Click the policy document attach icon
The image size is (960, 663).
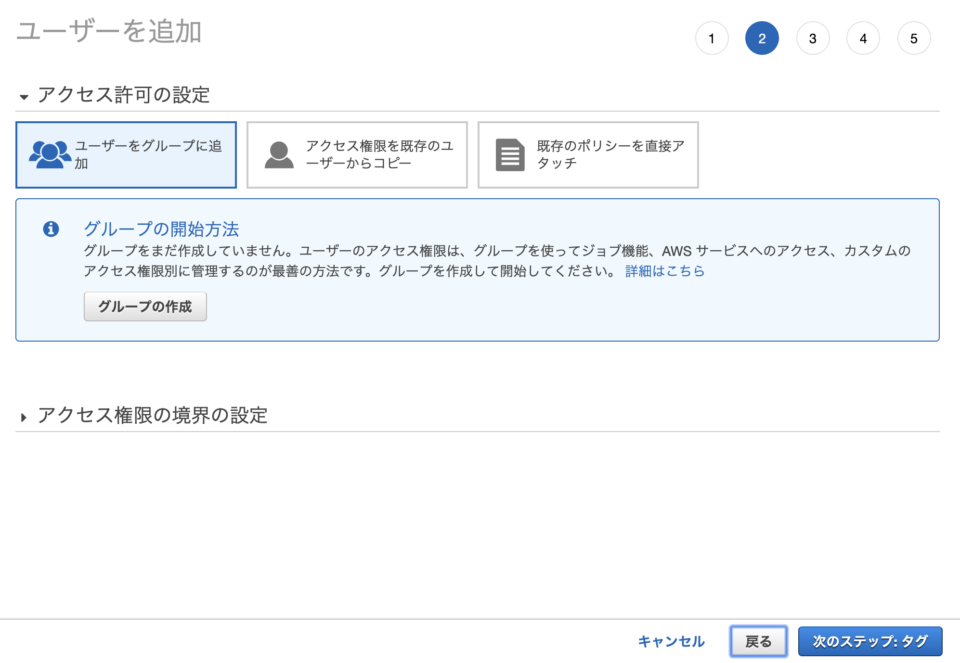tap(509, 152)
